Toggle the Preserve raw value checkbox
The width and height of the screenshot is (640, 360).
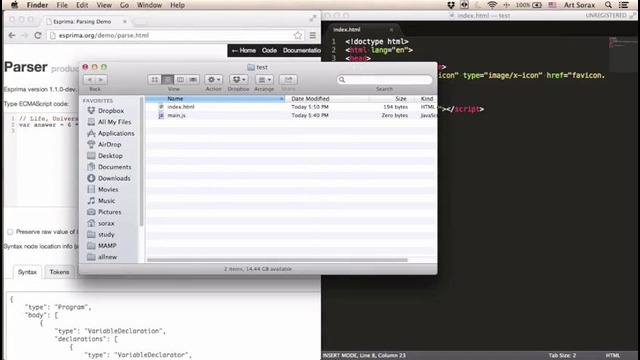[x=10, y=232]
